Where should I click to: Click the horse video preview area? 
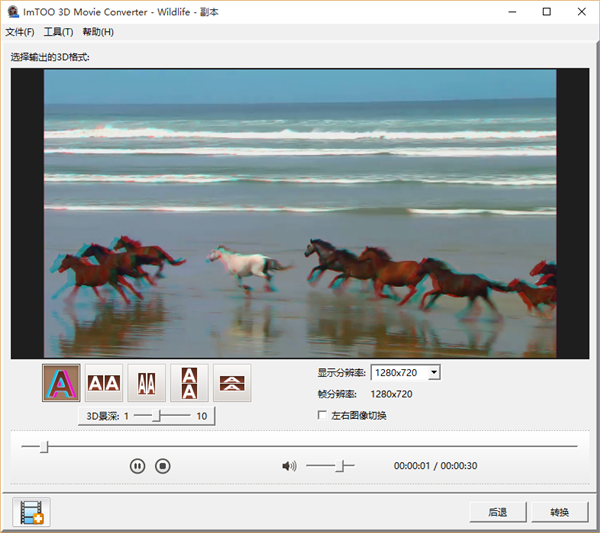pyautogui.click(x=300, y=213)
